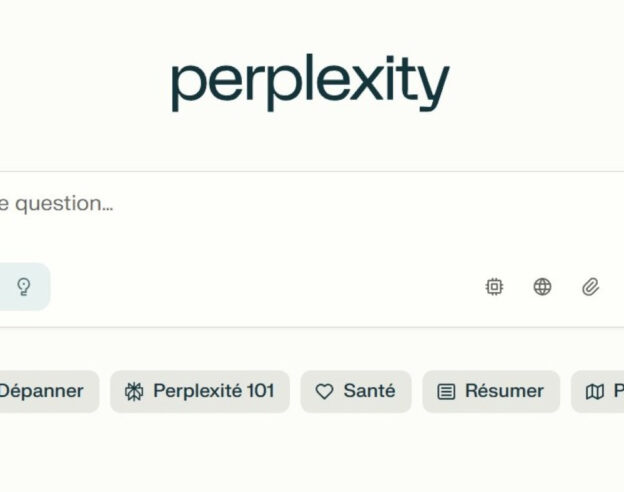
Task: Open the model selector chip icon
Action: (494, 287)
